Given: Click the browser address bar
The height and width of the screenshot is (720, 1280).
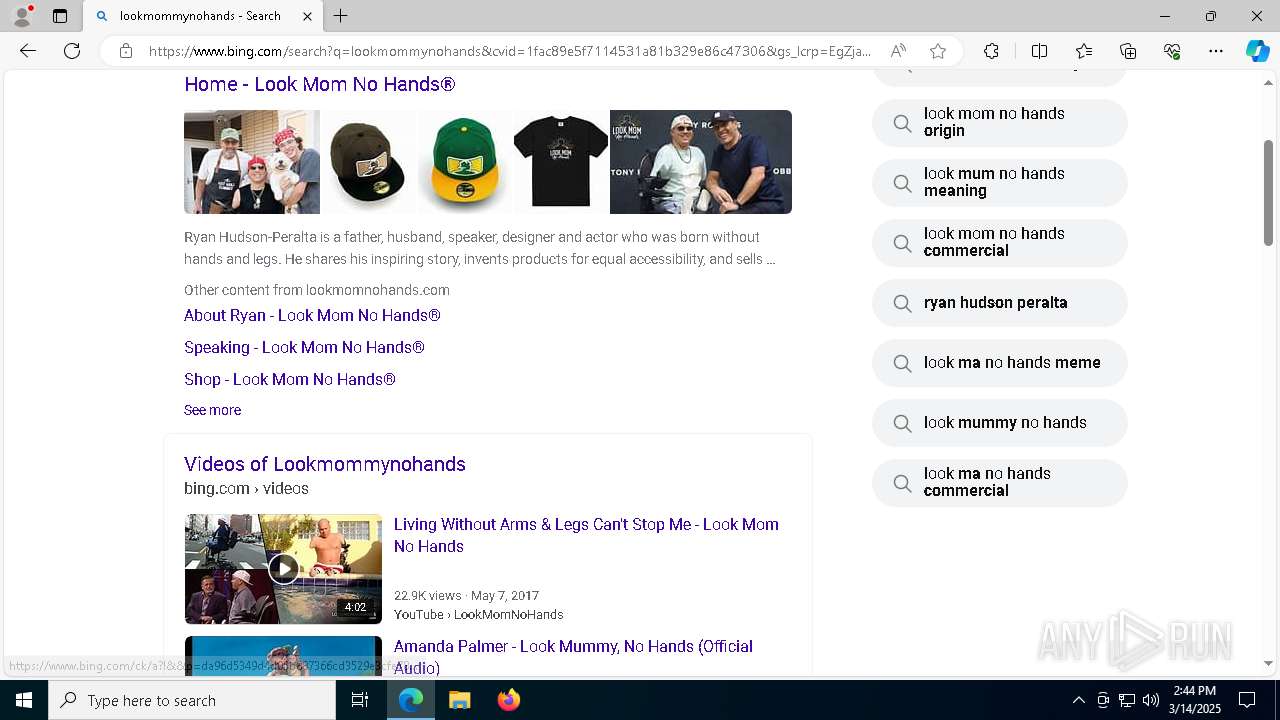Looking at the screenshot, I should point(510,51).
